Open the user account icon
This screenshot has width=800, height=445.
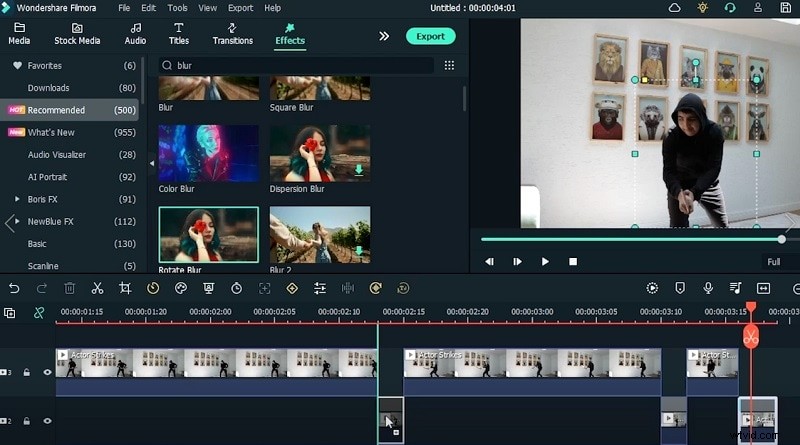tap(758, 8)
